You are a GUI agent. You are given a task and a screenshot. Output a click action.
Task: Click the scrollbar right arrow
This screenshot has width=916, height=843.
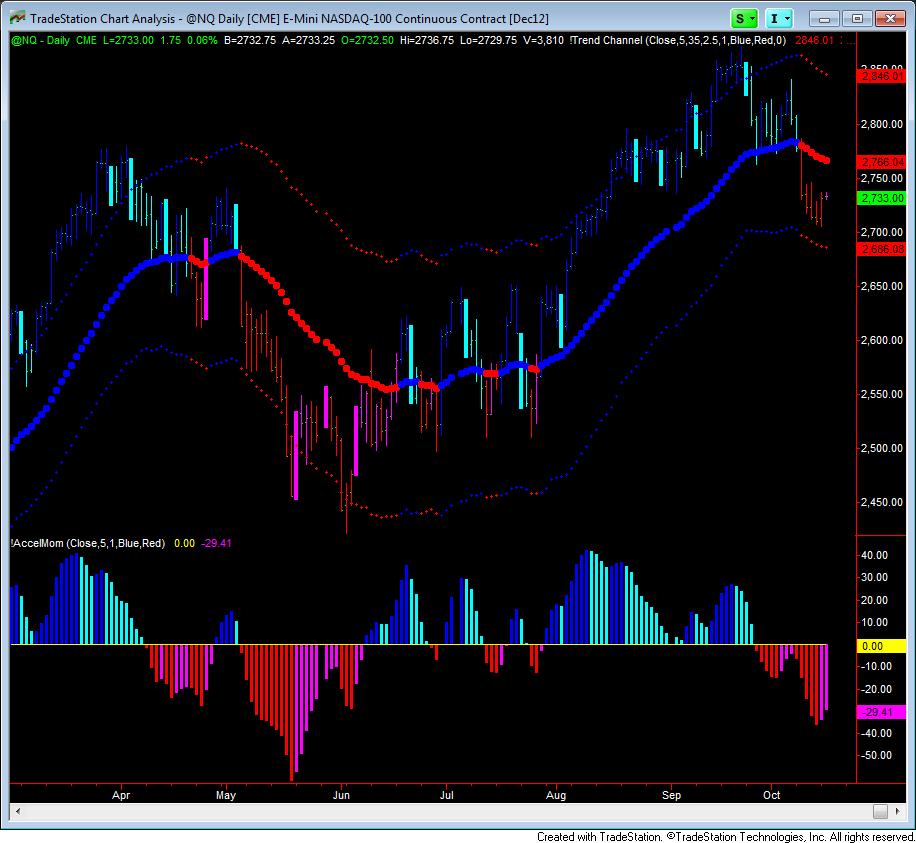click(898, 810)
